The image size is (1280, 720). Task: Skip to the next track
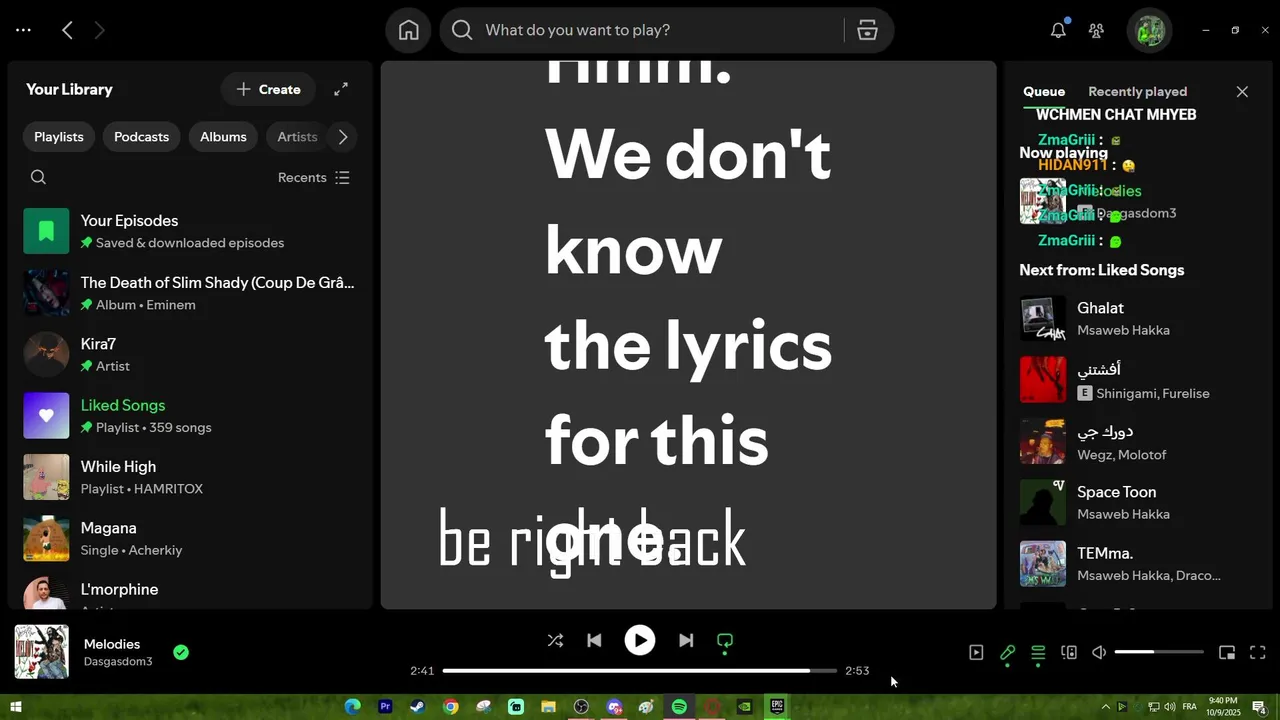[x=686, y=640]
